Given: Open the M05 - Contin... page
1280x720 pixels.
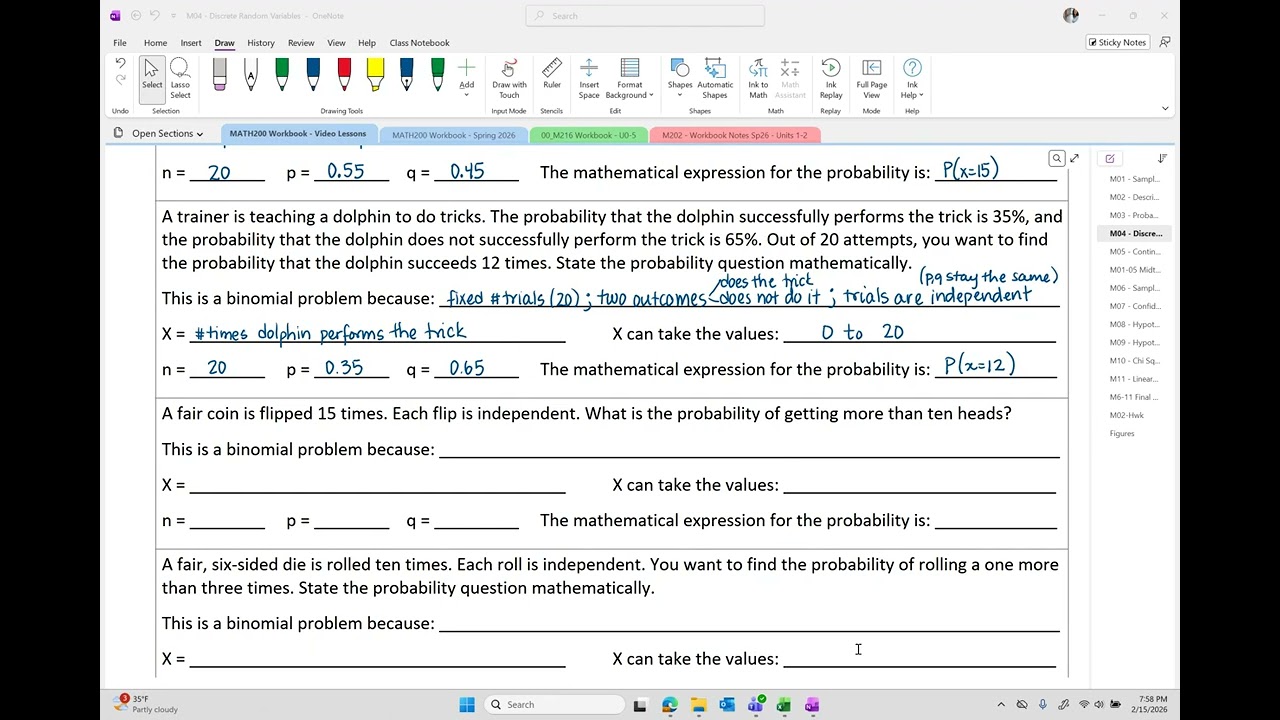Looking at the screenshot, I should coord(1134,252).
